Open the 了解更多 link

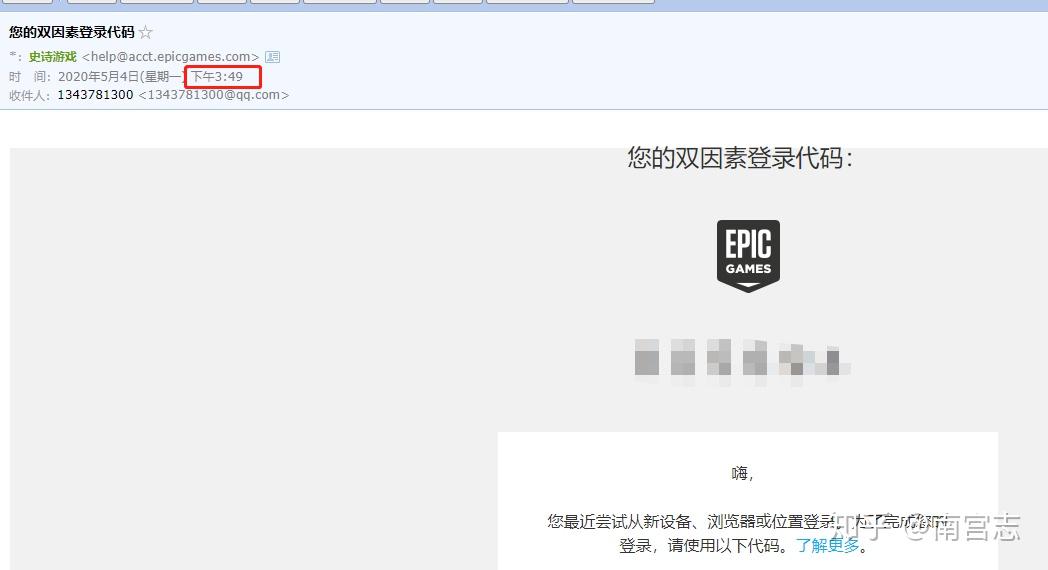(x=827, y=545)
